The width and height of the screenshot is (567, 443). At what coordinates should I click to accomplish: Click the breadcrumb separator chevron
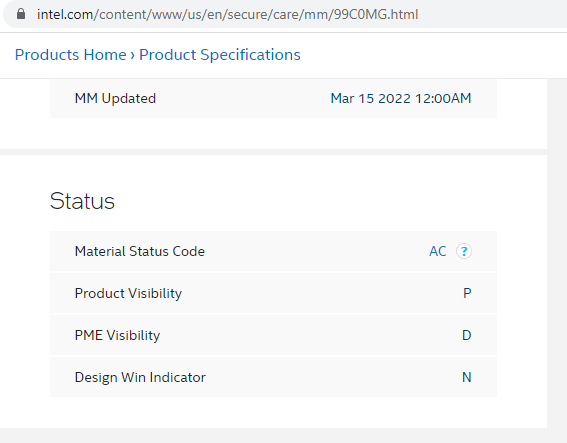[x=132, y=55]
